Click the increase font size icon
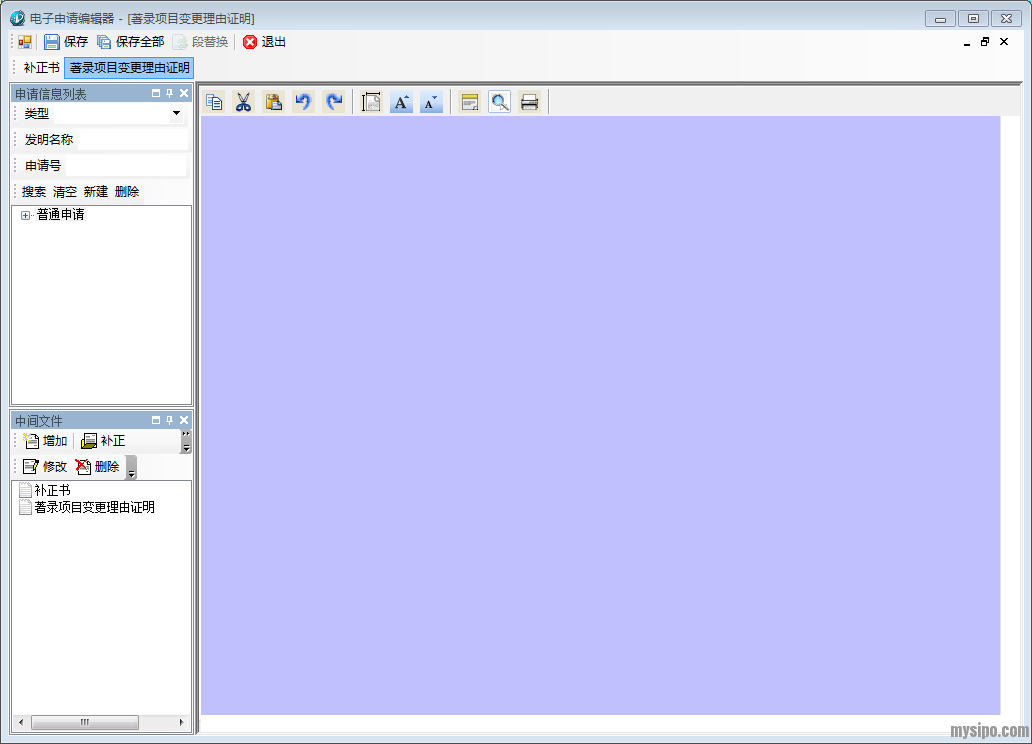This screenshot has width=1032, height=744. coord(401,102)
